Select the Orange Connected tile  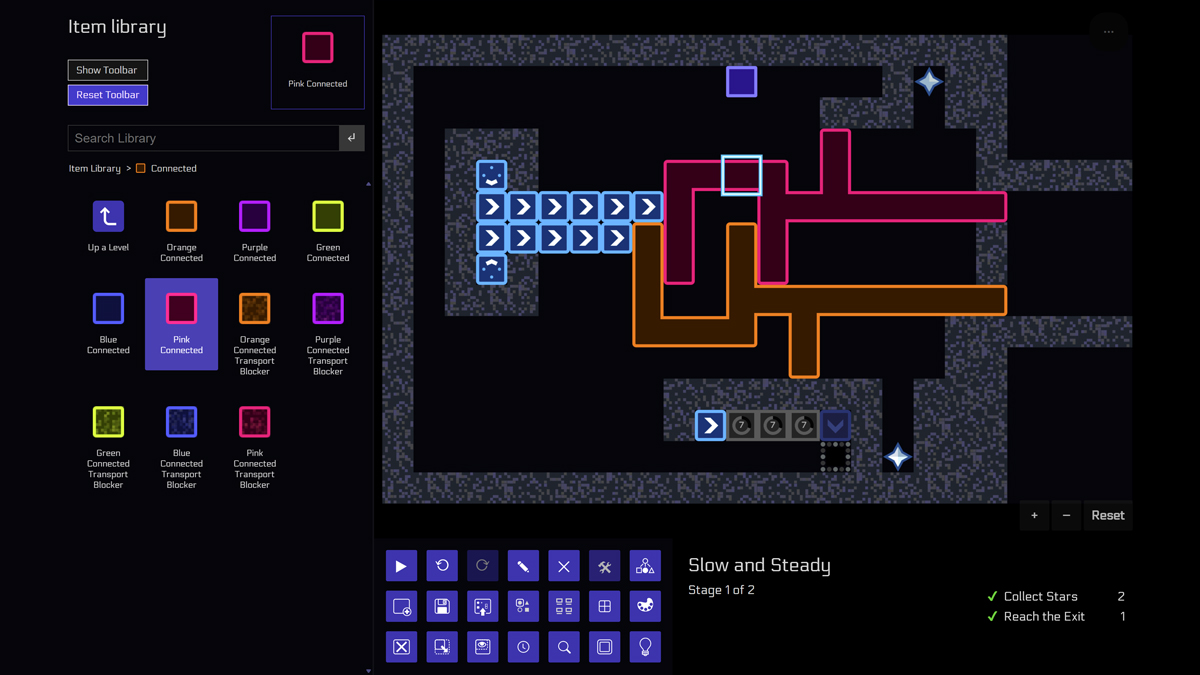pos(181,215)
